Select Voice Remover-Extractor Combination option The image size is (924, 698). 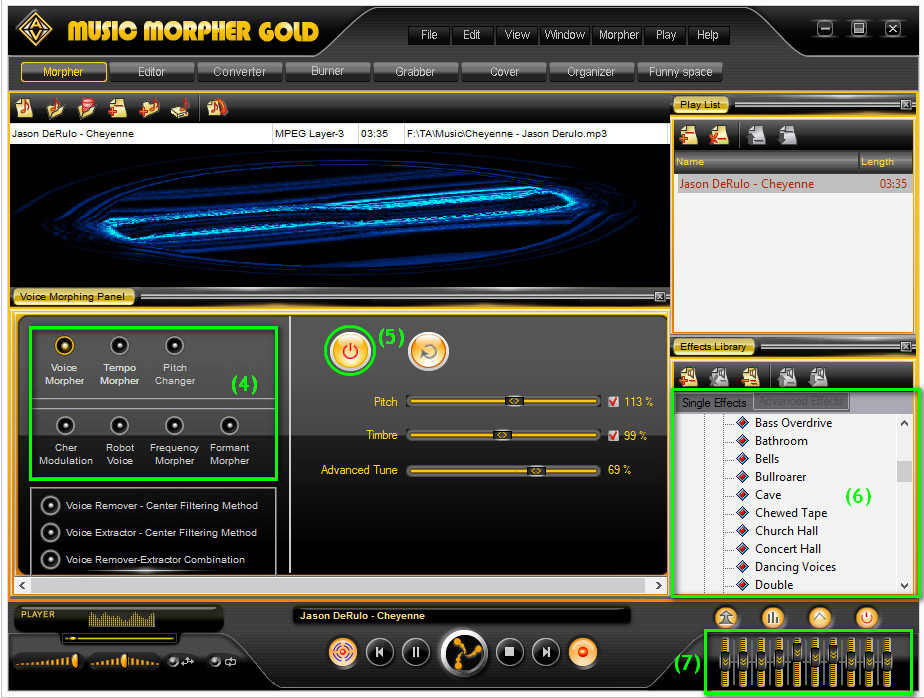coord(51,559)
